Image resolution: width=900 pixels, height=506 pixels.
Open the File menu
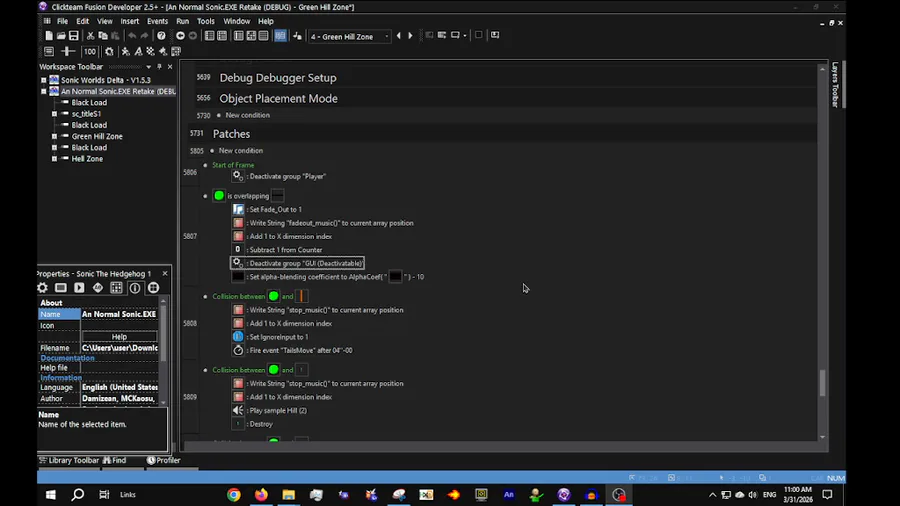[62, 21]
